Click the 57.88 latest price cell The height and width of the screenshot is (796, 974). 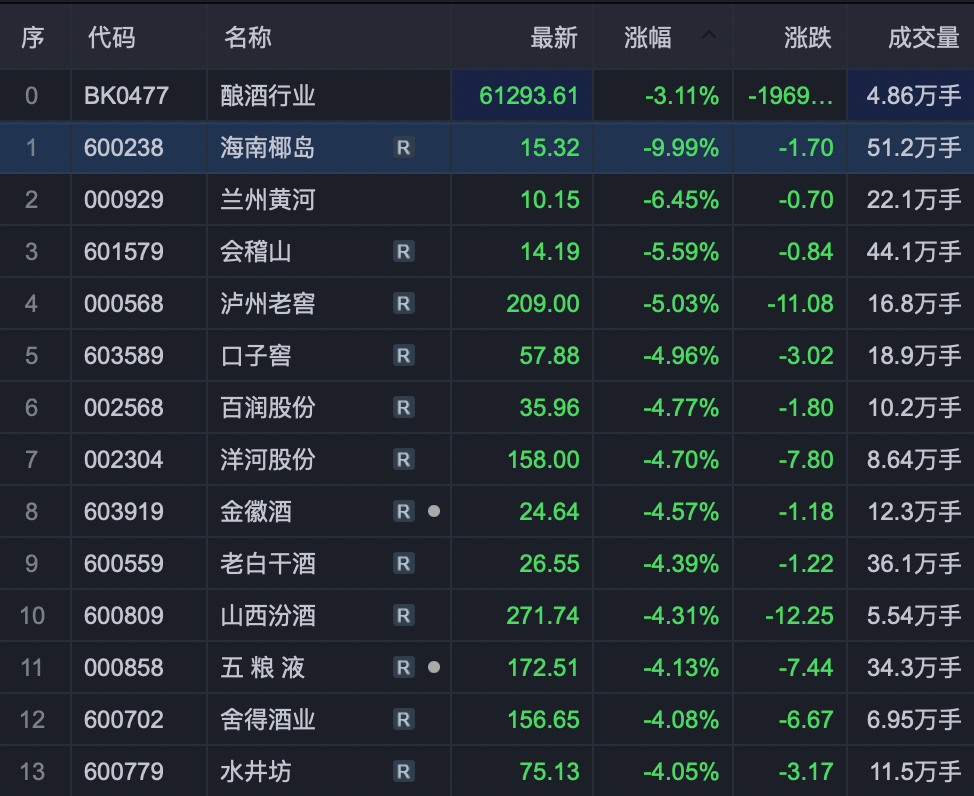click(549, 355)
